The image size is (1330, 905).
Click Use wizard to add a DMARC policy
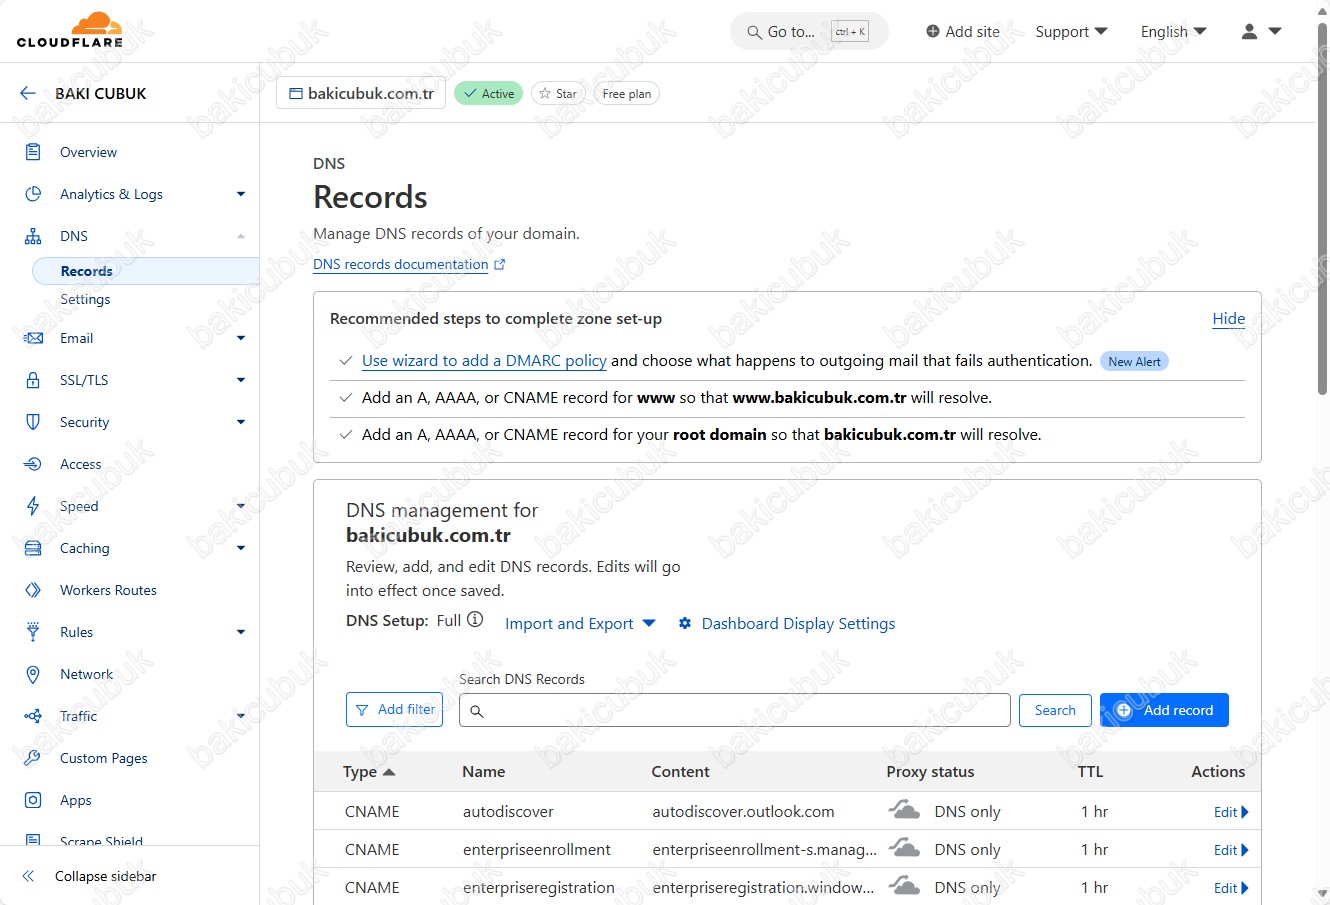tap(484, 360)
